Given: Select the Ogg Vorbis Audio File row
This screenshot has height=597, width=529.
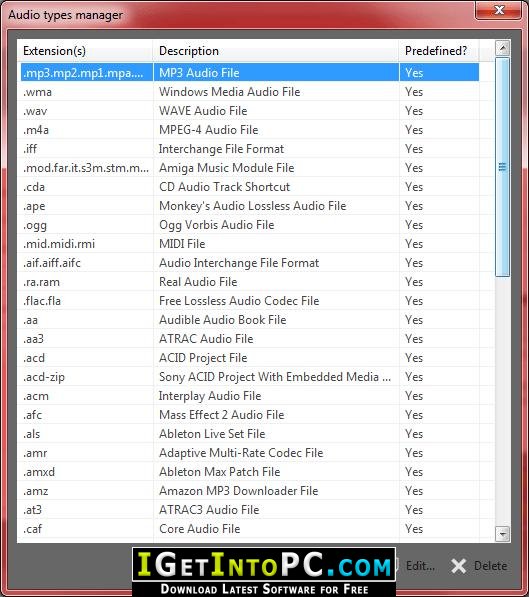Looking at the screenshot, I should tap(250, 225).
